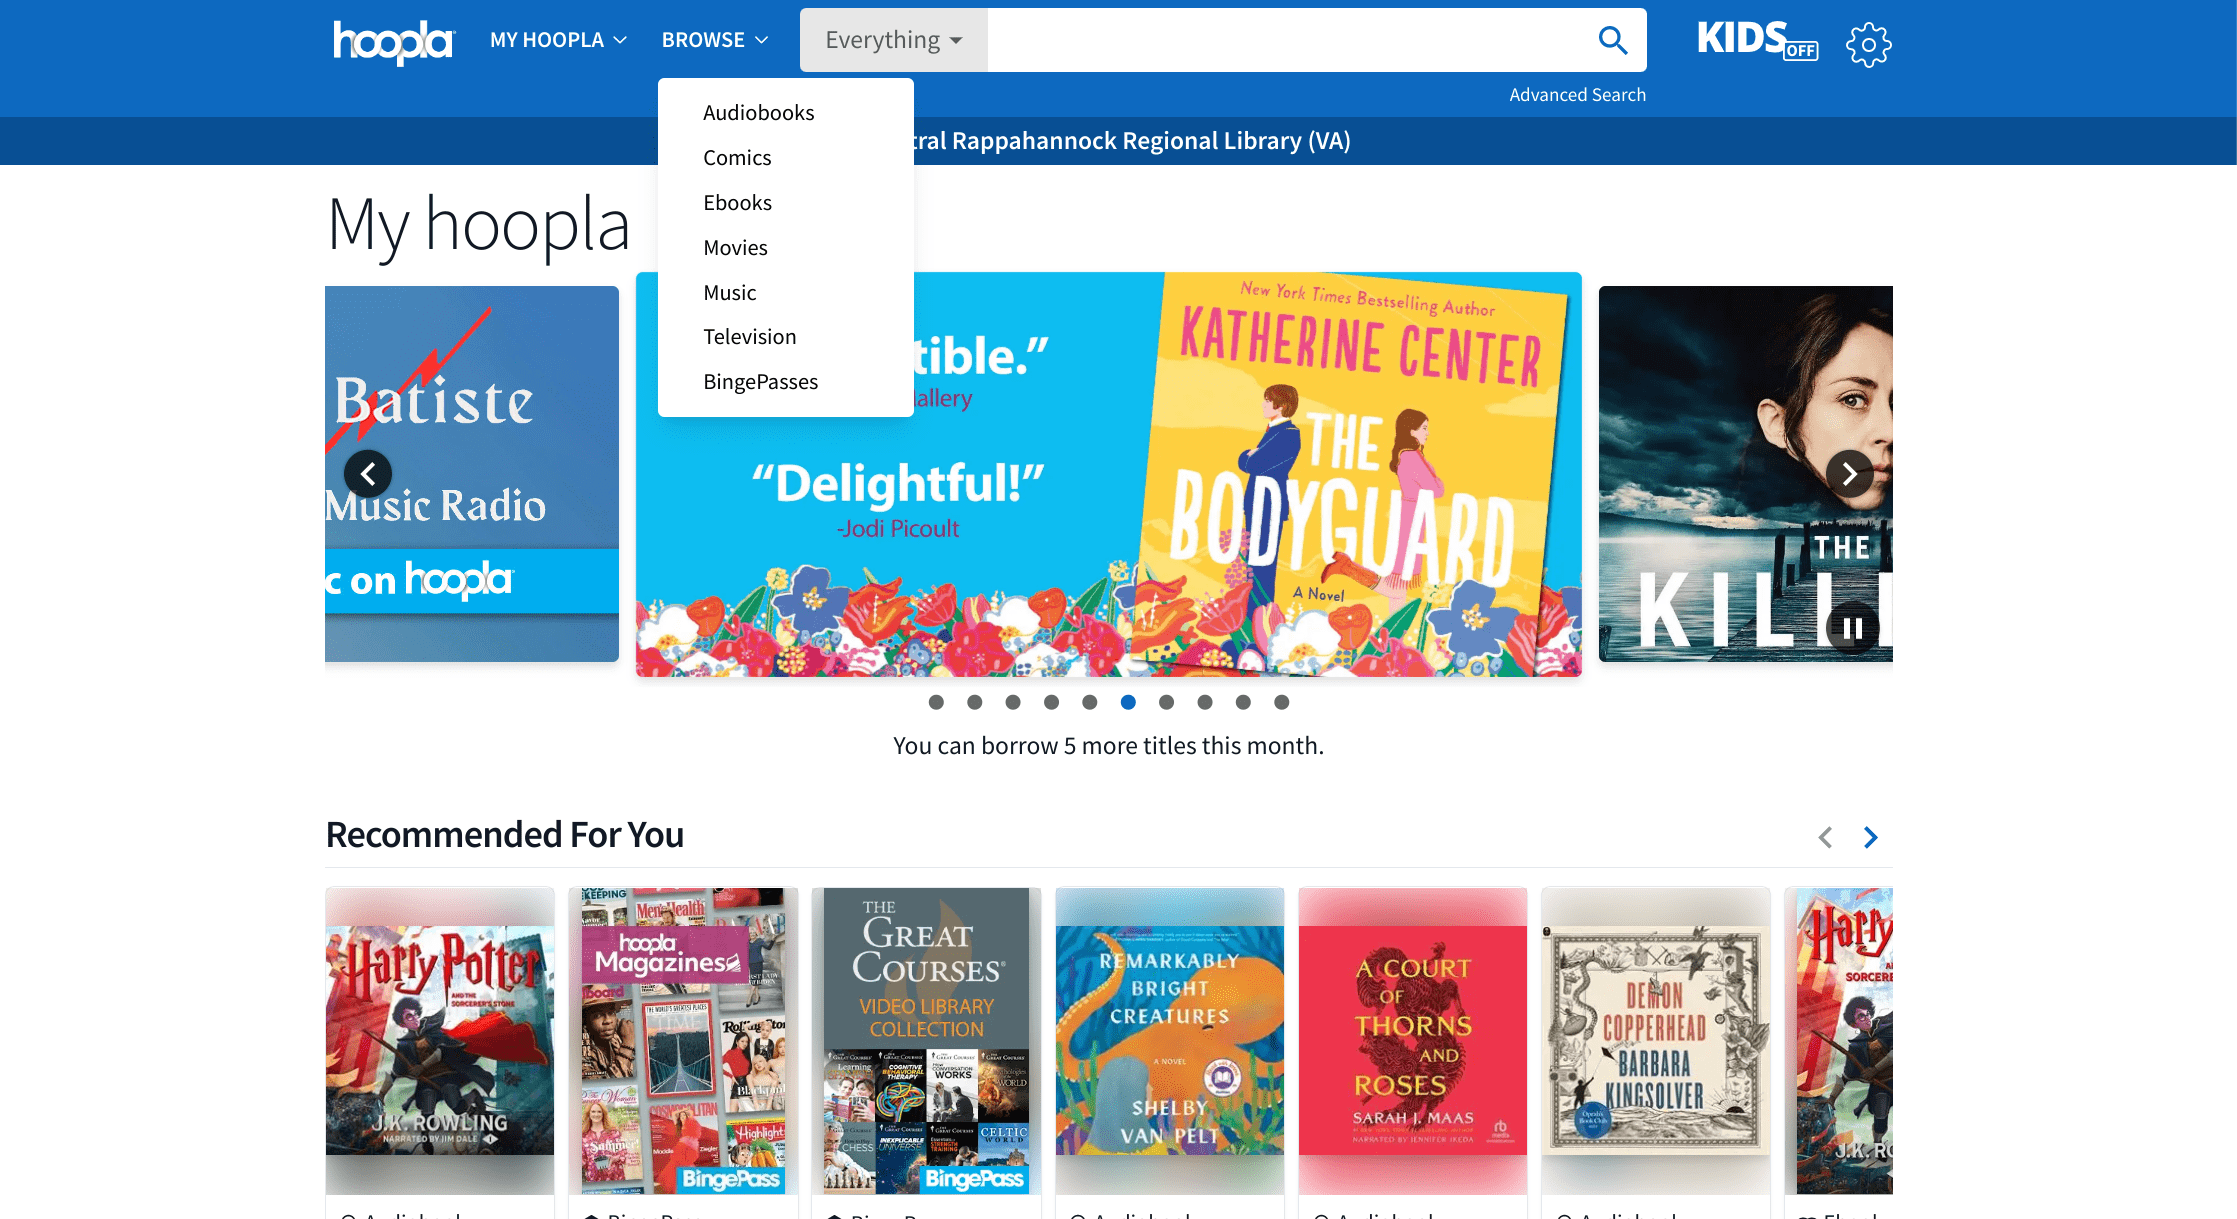Open Remarkably Bright Creatures cover
Screen dimensions: 2237x1219
[1170, 1040]
